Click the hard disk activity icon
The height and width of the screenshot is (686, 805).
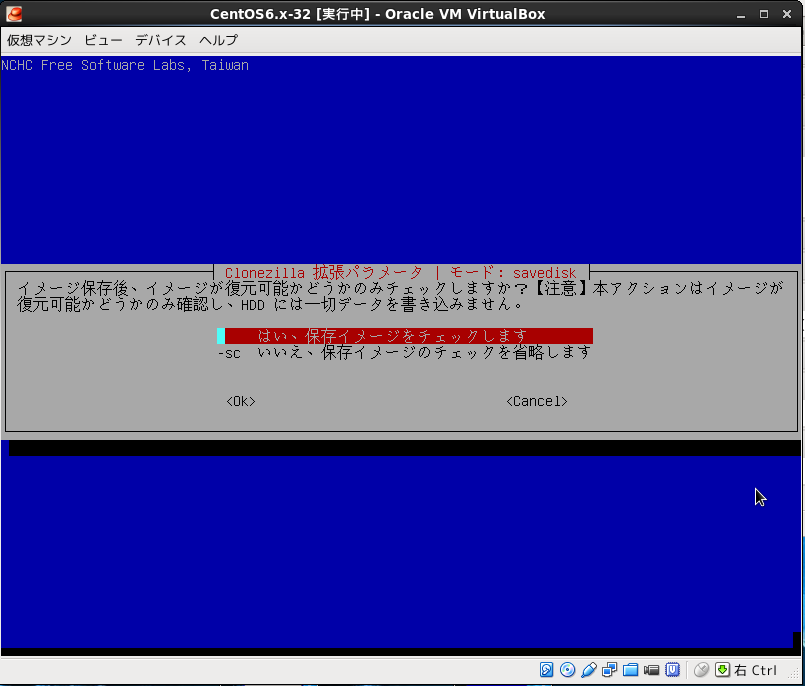tap(547, 670)
